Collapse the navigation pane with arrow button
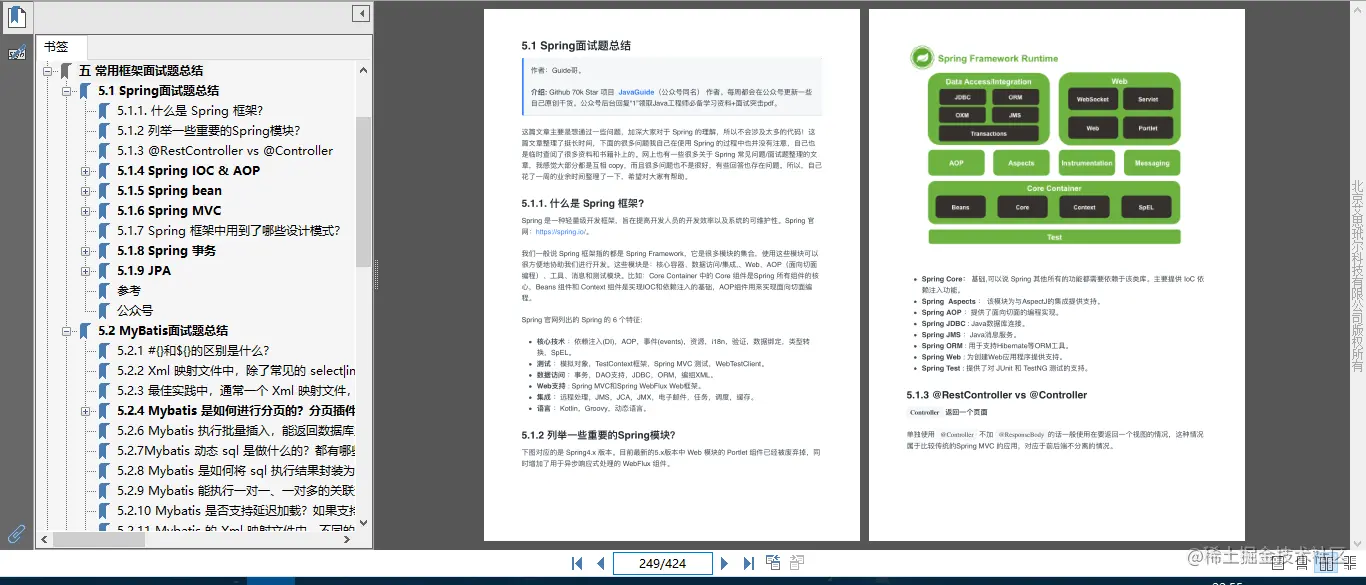Viewport: 1366px width, 585px height. coord(361,14)
